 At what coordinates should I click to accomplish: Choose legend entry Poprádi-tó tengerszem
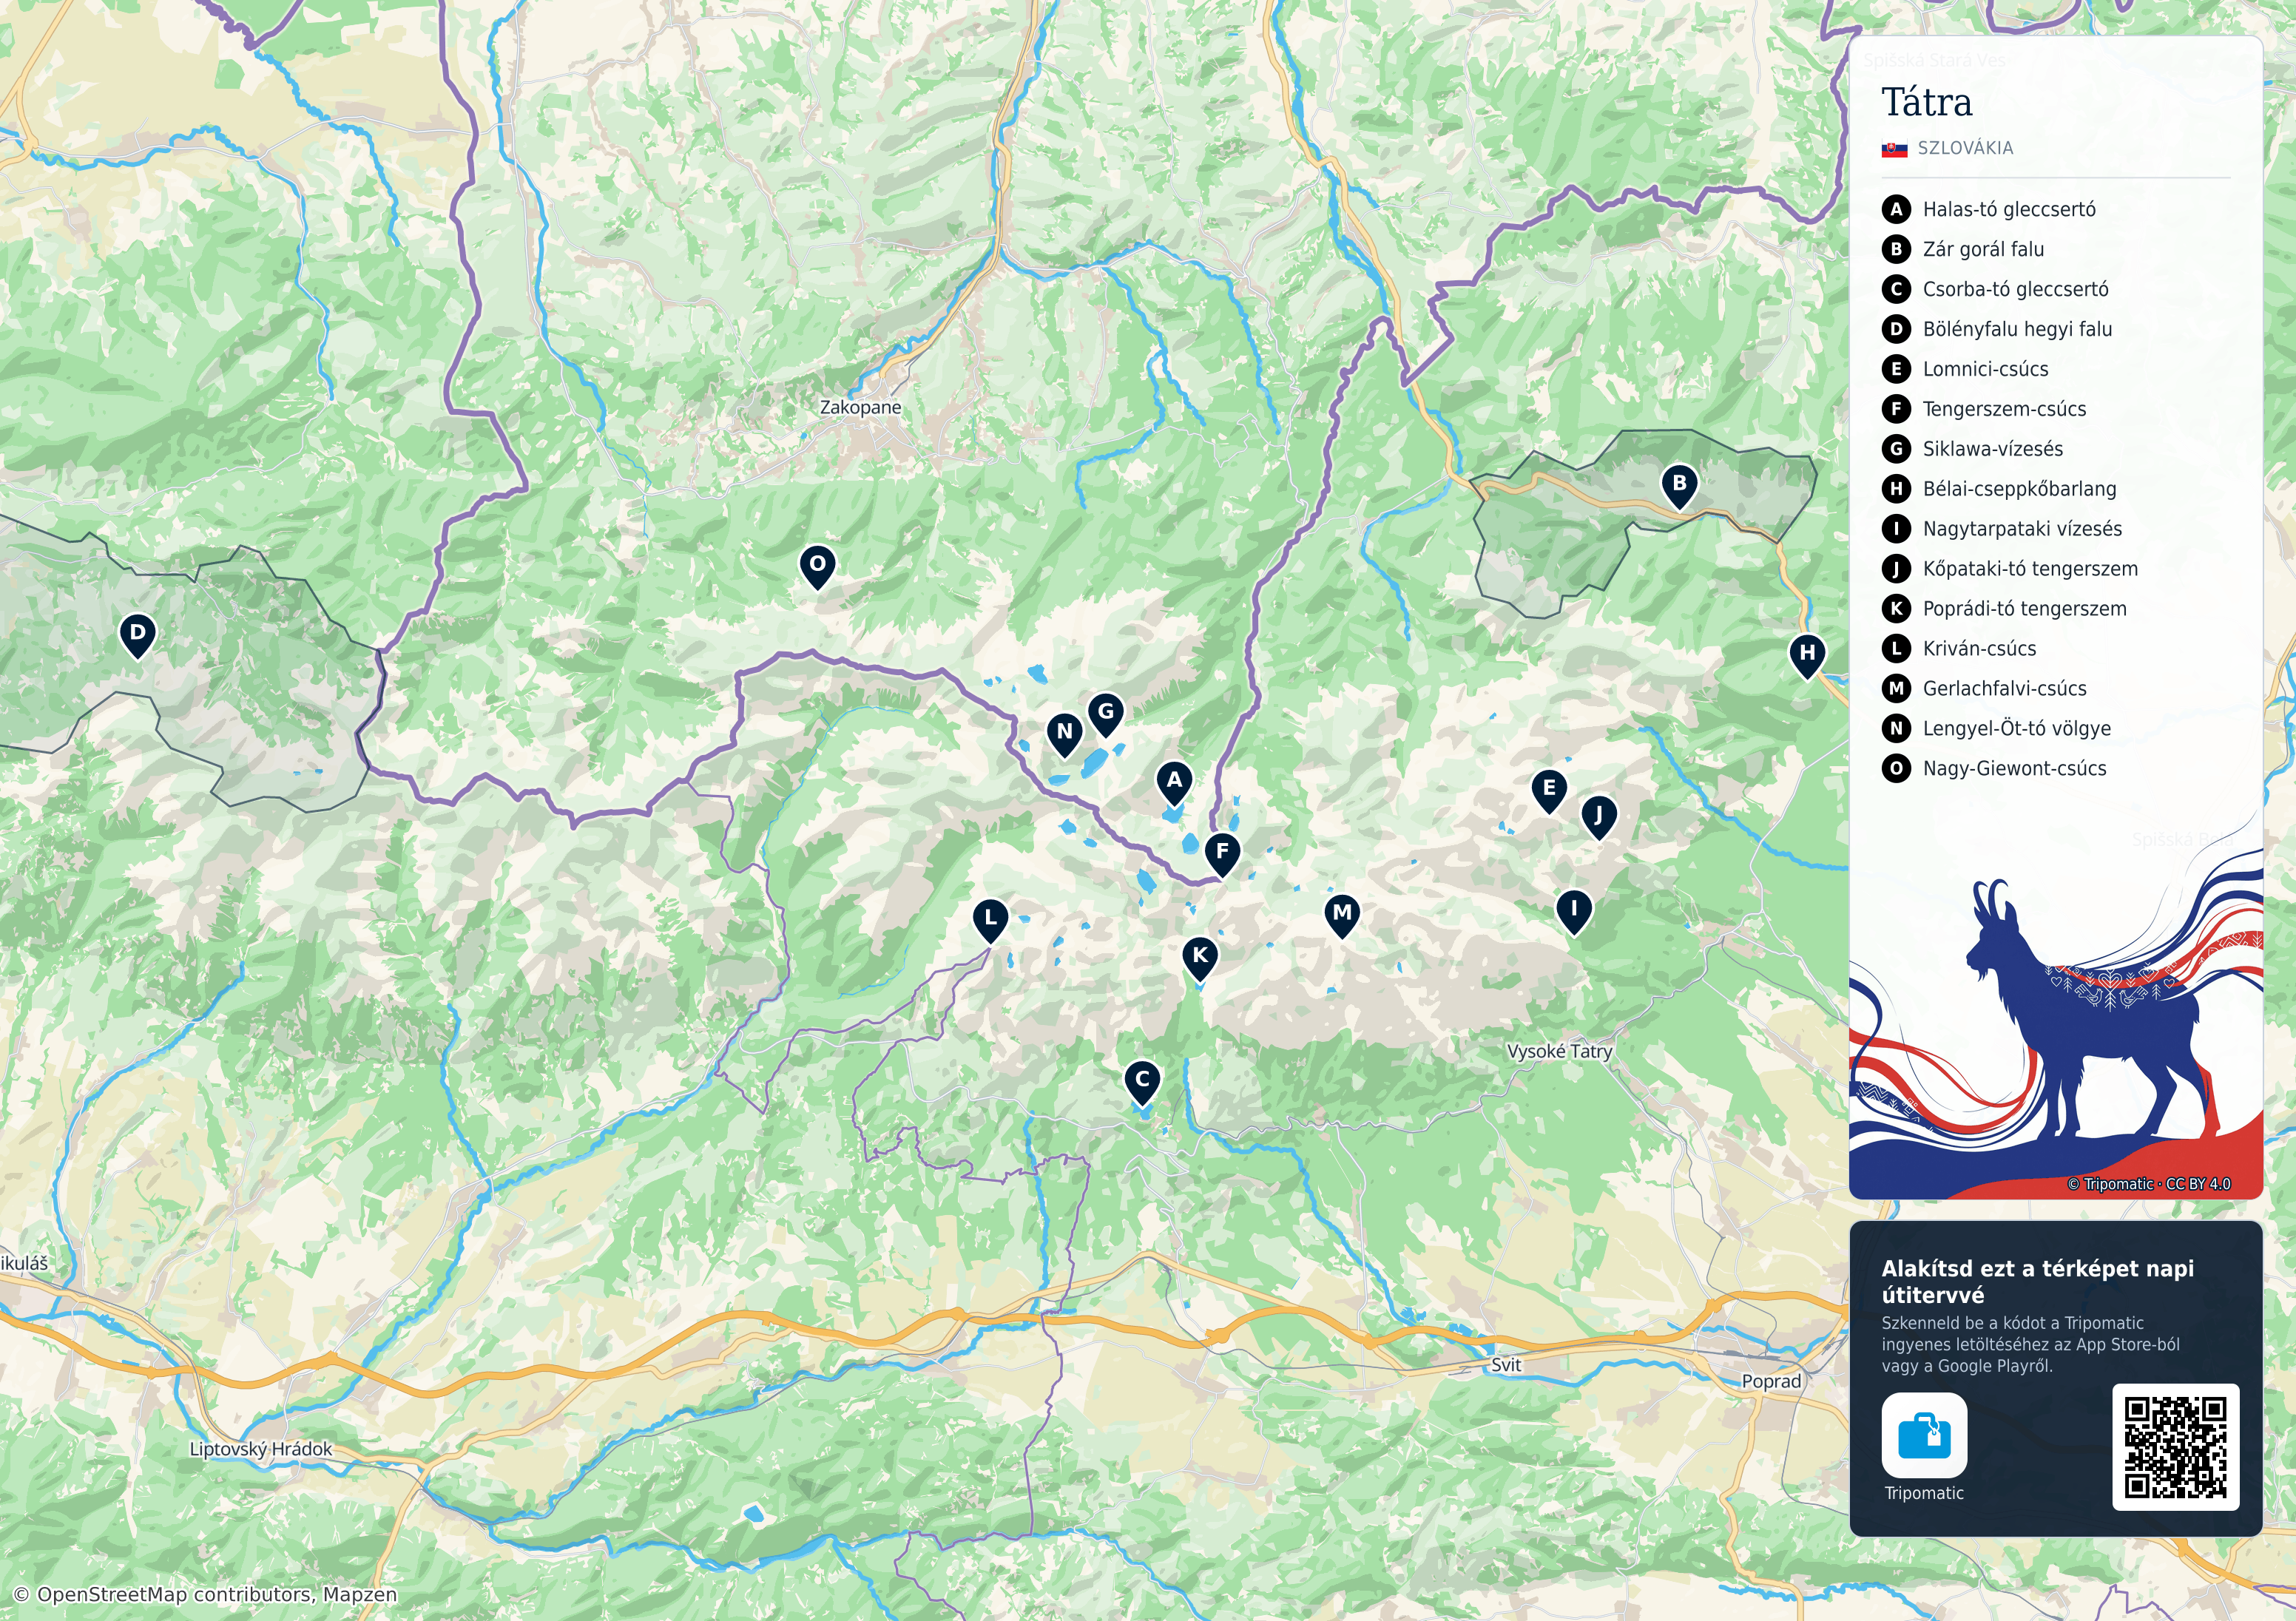2004,609
